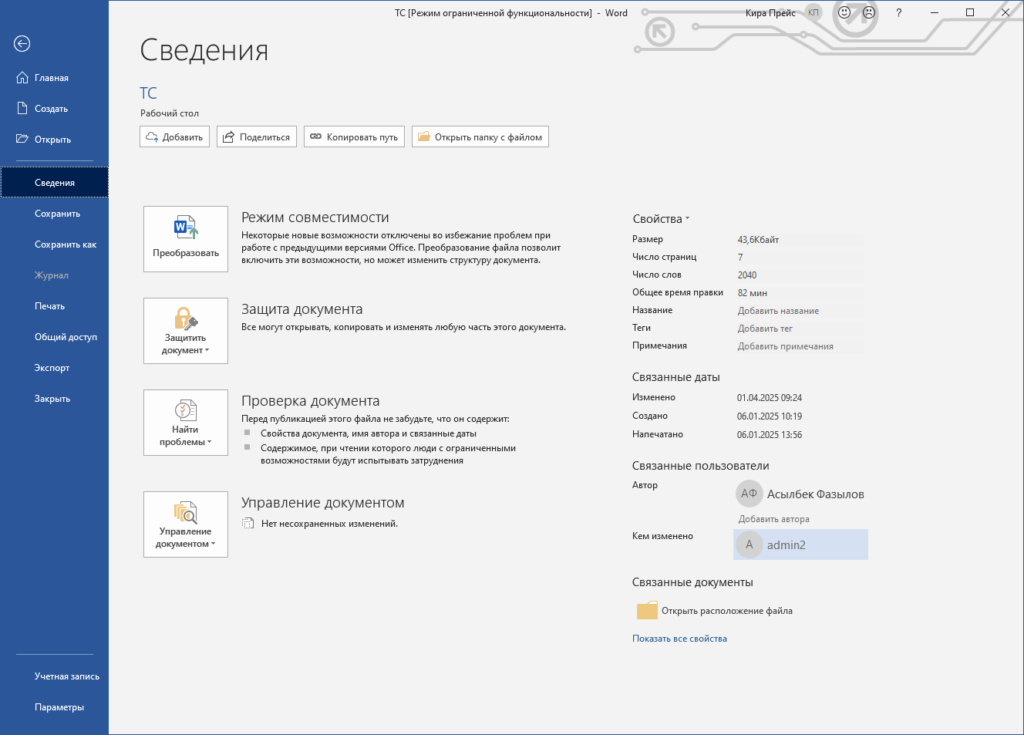Click the frowning face feedback icon

[869, 13]
